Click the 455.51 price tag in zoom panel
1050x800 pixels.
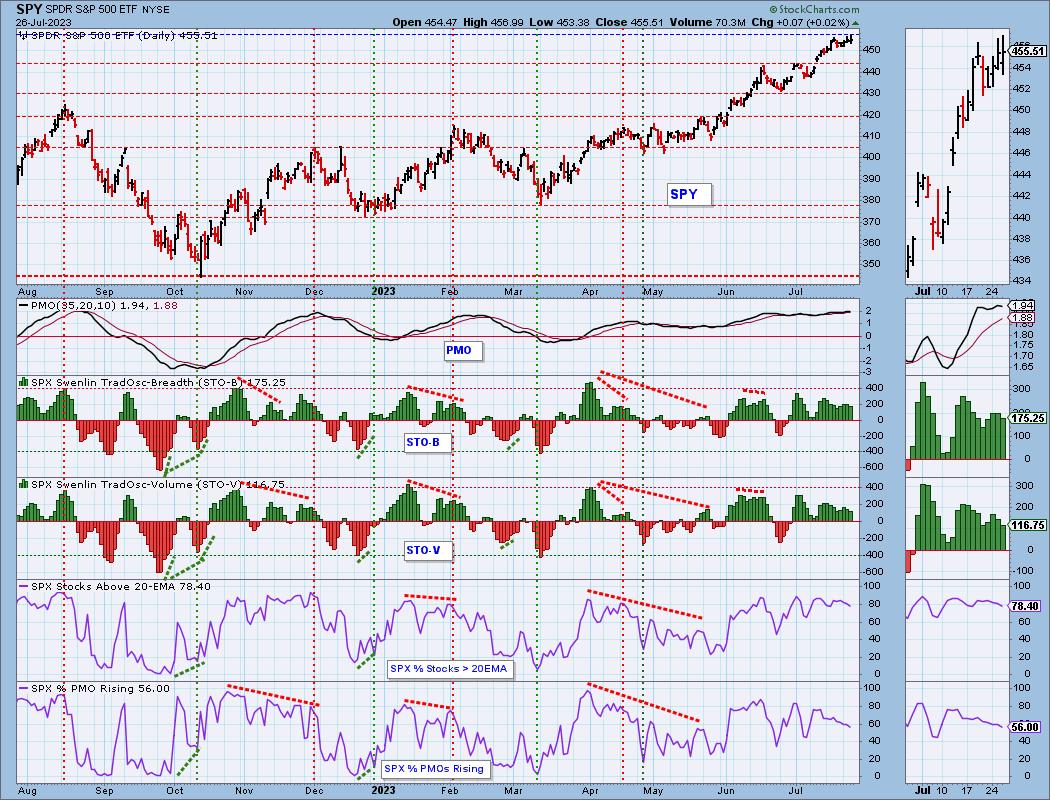pyautogui.click(x=1029, y=51)
